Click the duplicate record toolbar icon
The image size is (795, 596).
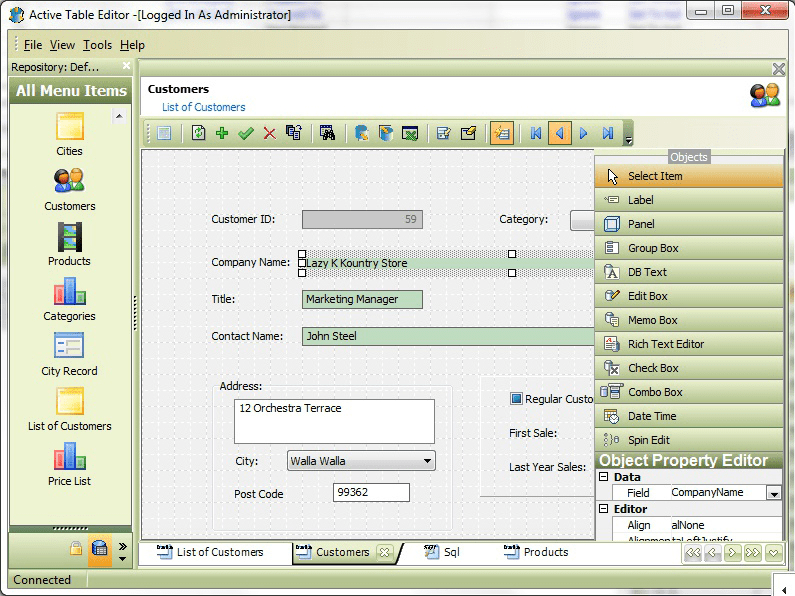(x=294, y=133)
